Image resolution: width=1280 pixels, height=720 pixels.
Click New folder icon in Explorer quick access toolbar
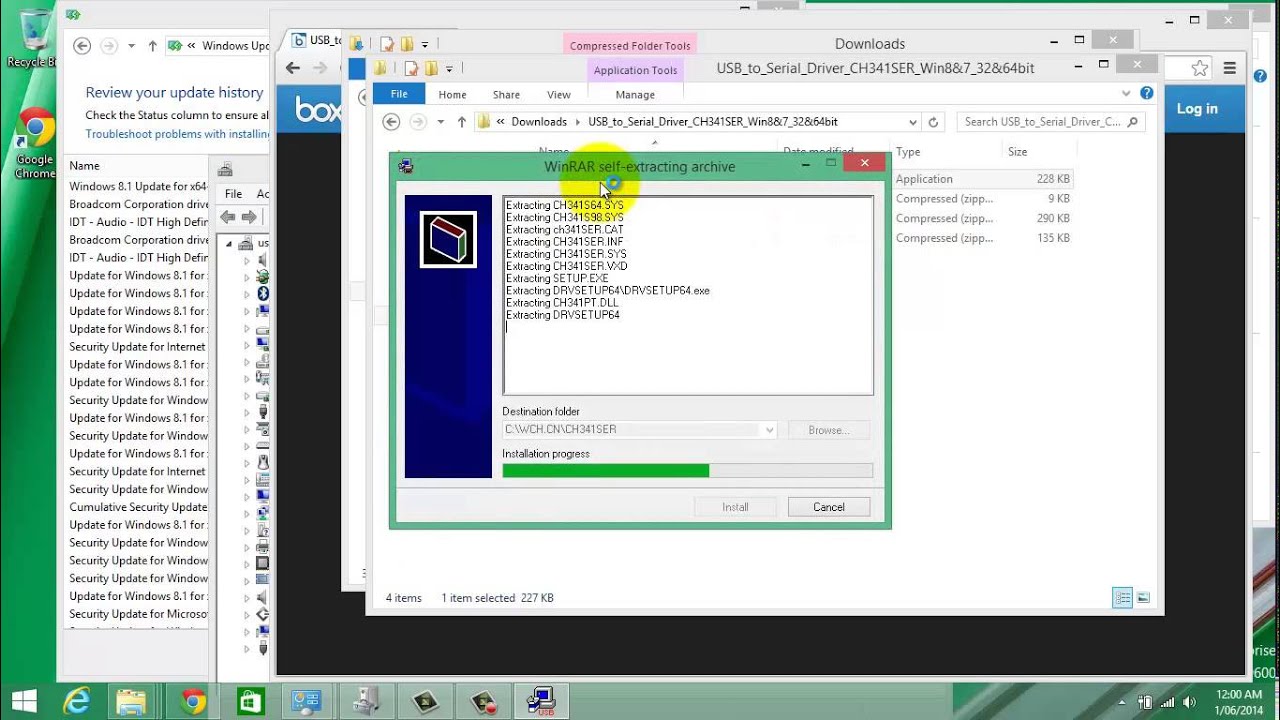click(431, 68)
